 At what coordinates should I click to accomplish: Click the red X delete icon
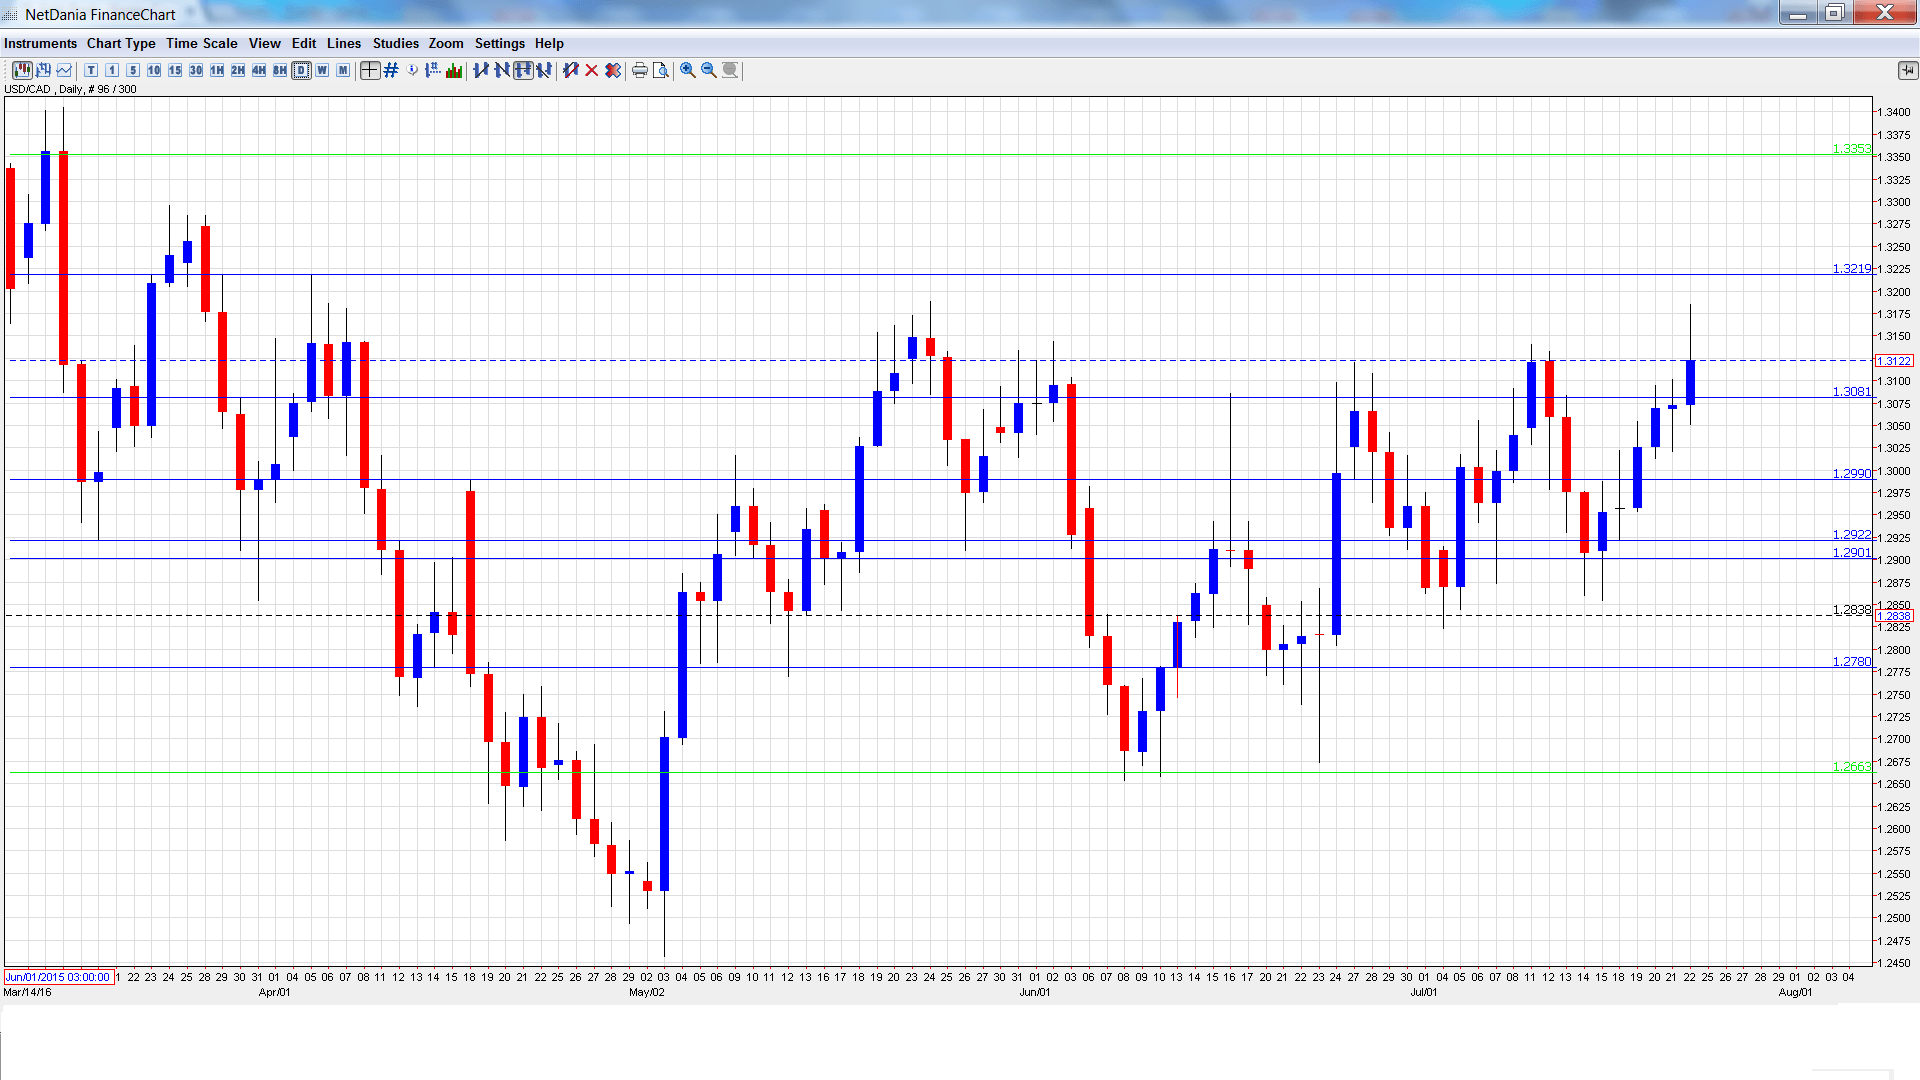[592, 70]
